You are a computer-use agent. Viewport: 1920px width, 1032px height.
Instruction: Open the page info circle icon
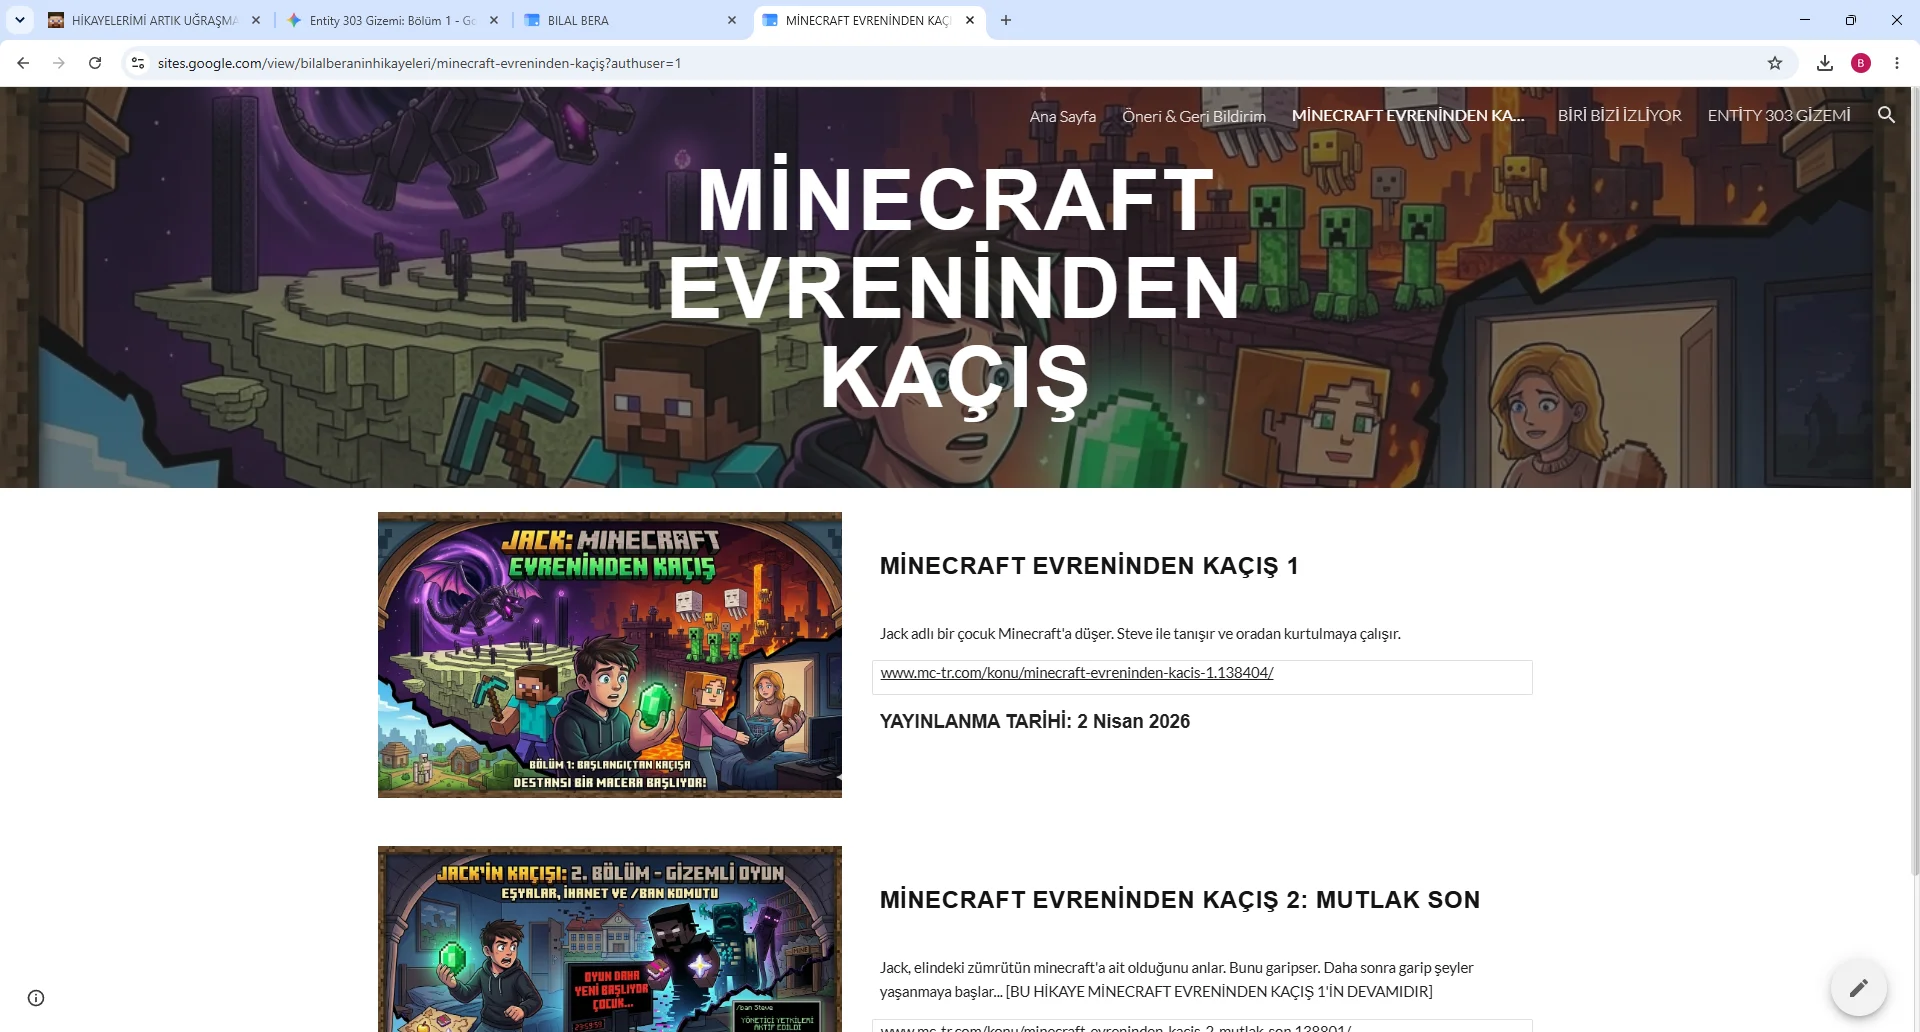click(x=36, y=998)
